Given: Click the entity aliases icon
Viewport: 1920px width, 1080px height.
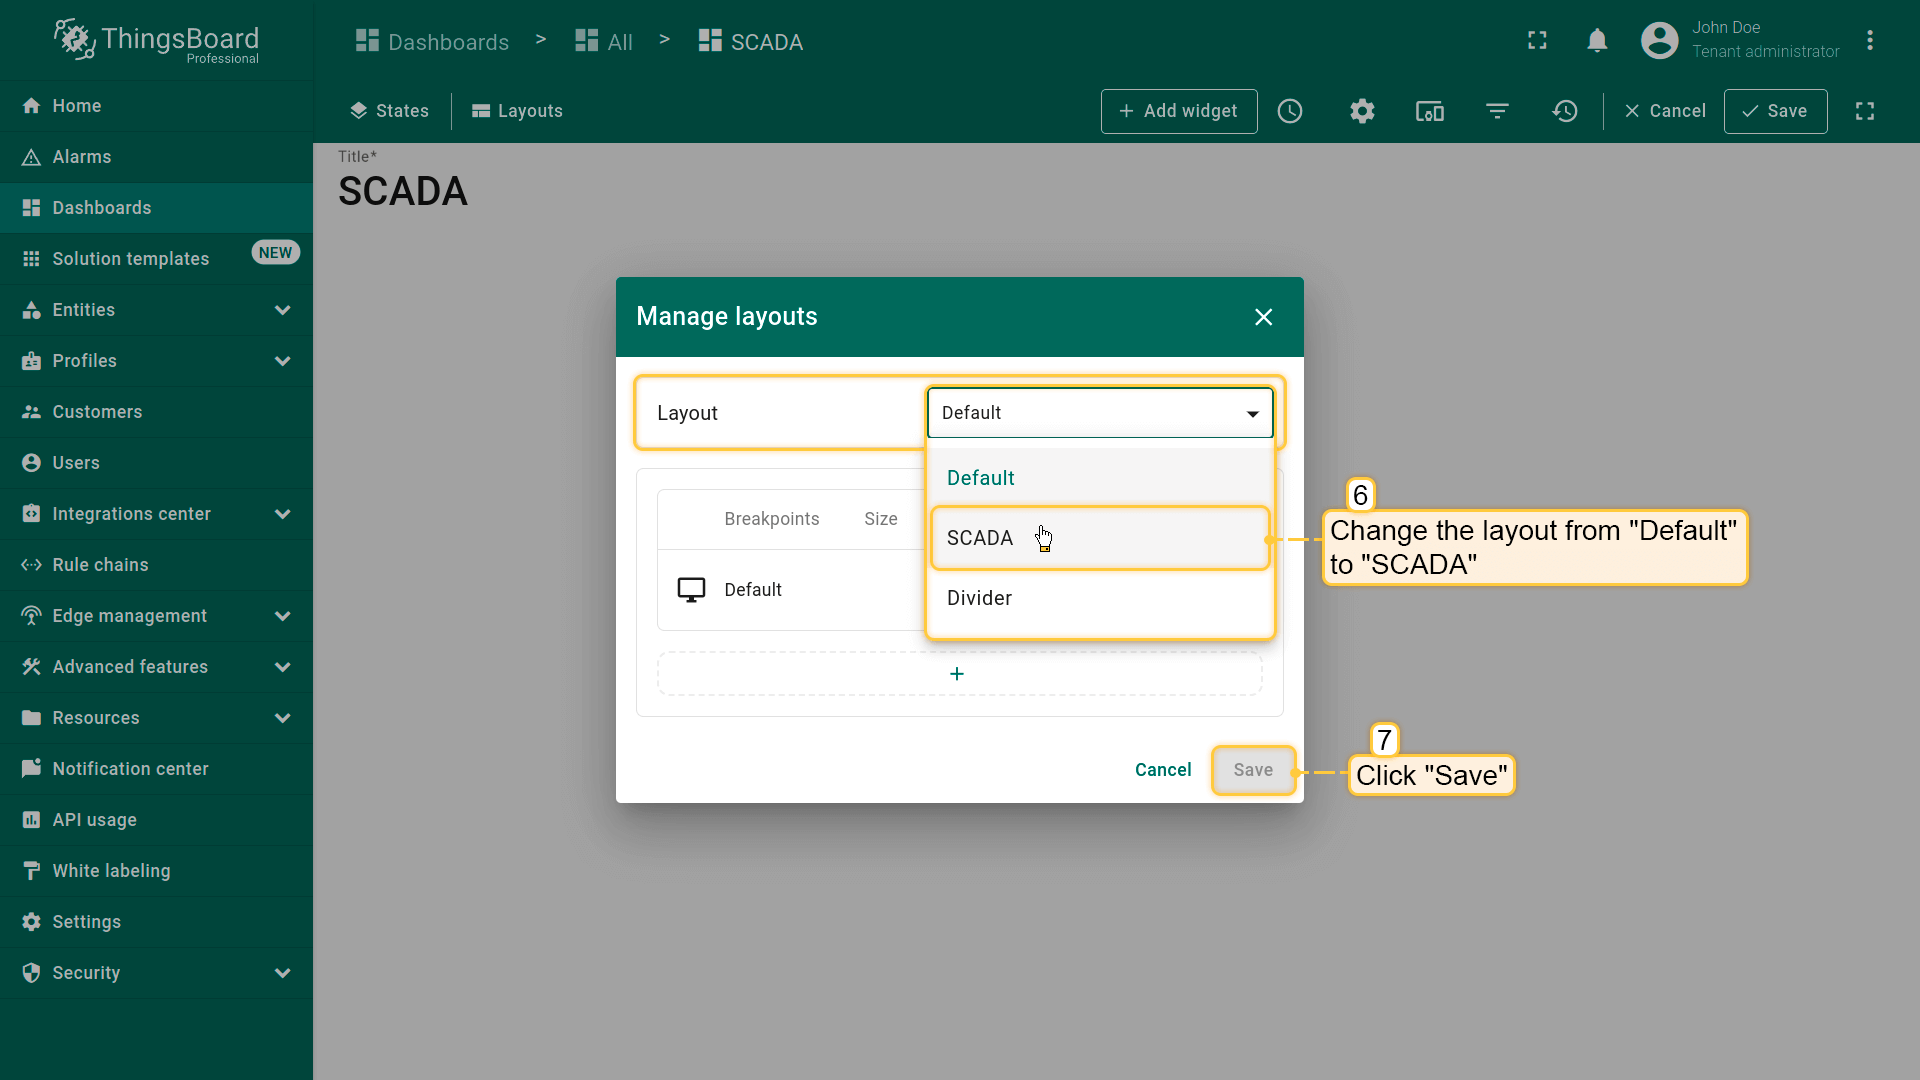Looking at the screenshot, I should click(1429, 111).
